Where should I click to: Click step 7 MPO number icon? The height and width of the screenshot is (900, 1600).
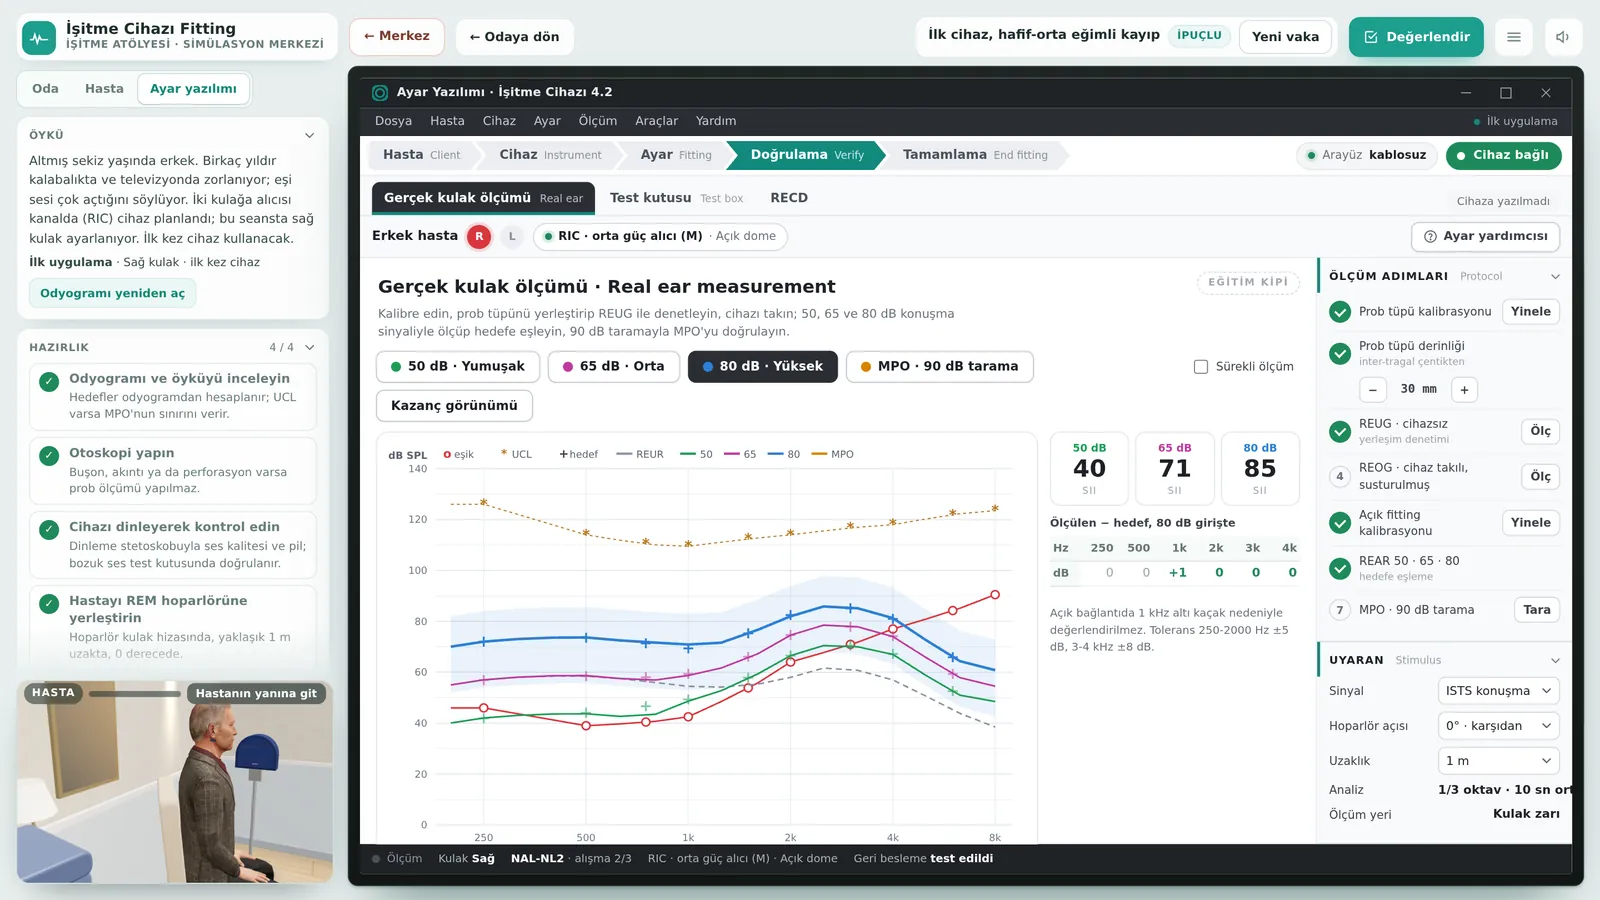coord(1340,610)
